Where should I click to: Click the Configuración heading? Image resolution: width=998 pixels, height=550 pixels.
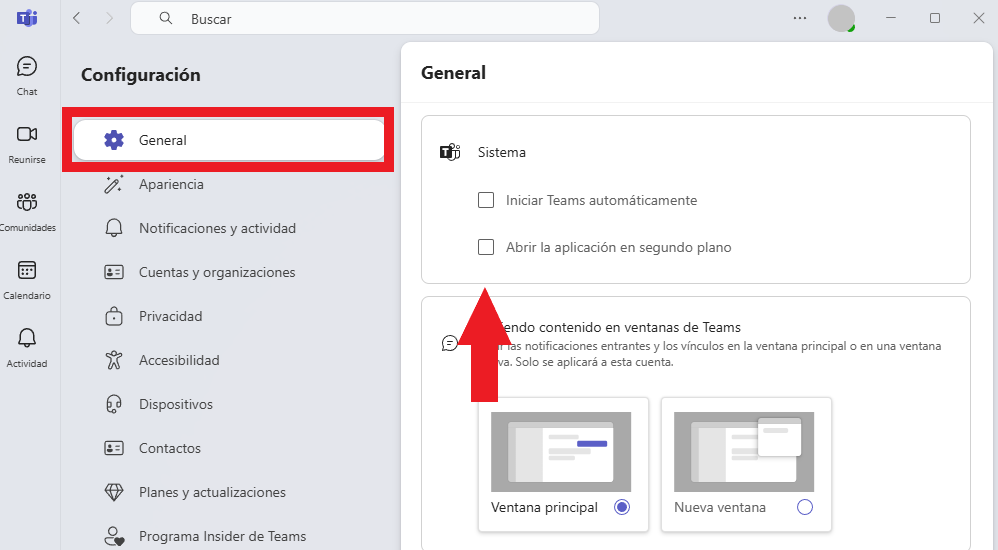pos(141,75)
